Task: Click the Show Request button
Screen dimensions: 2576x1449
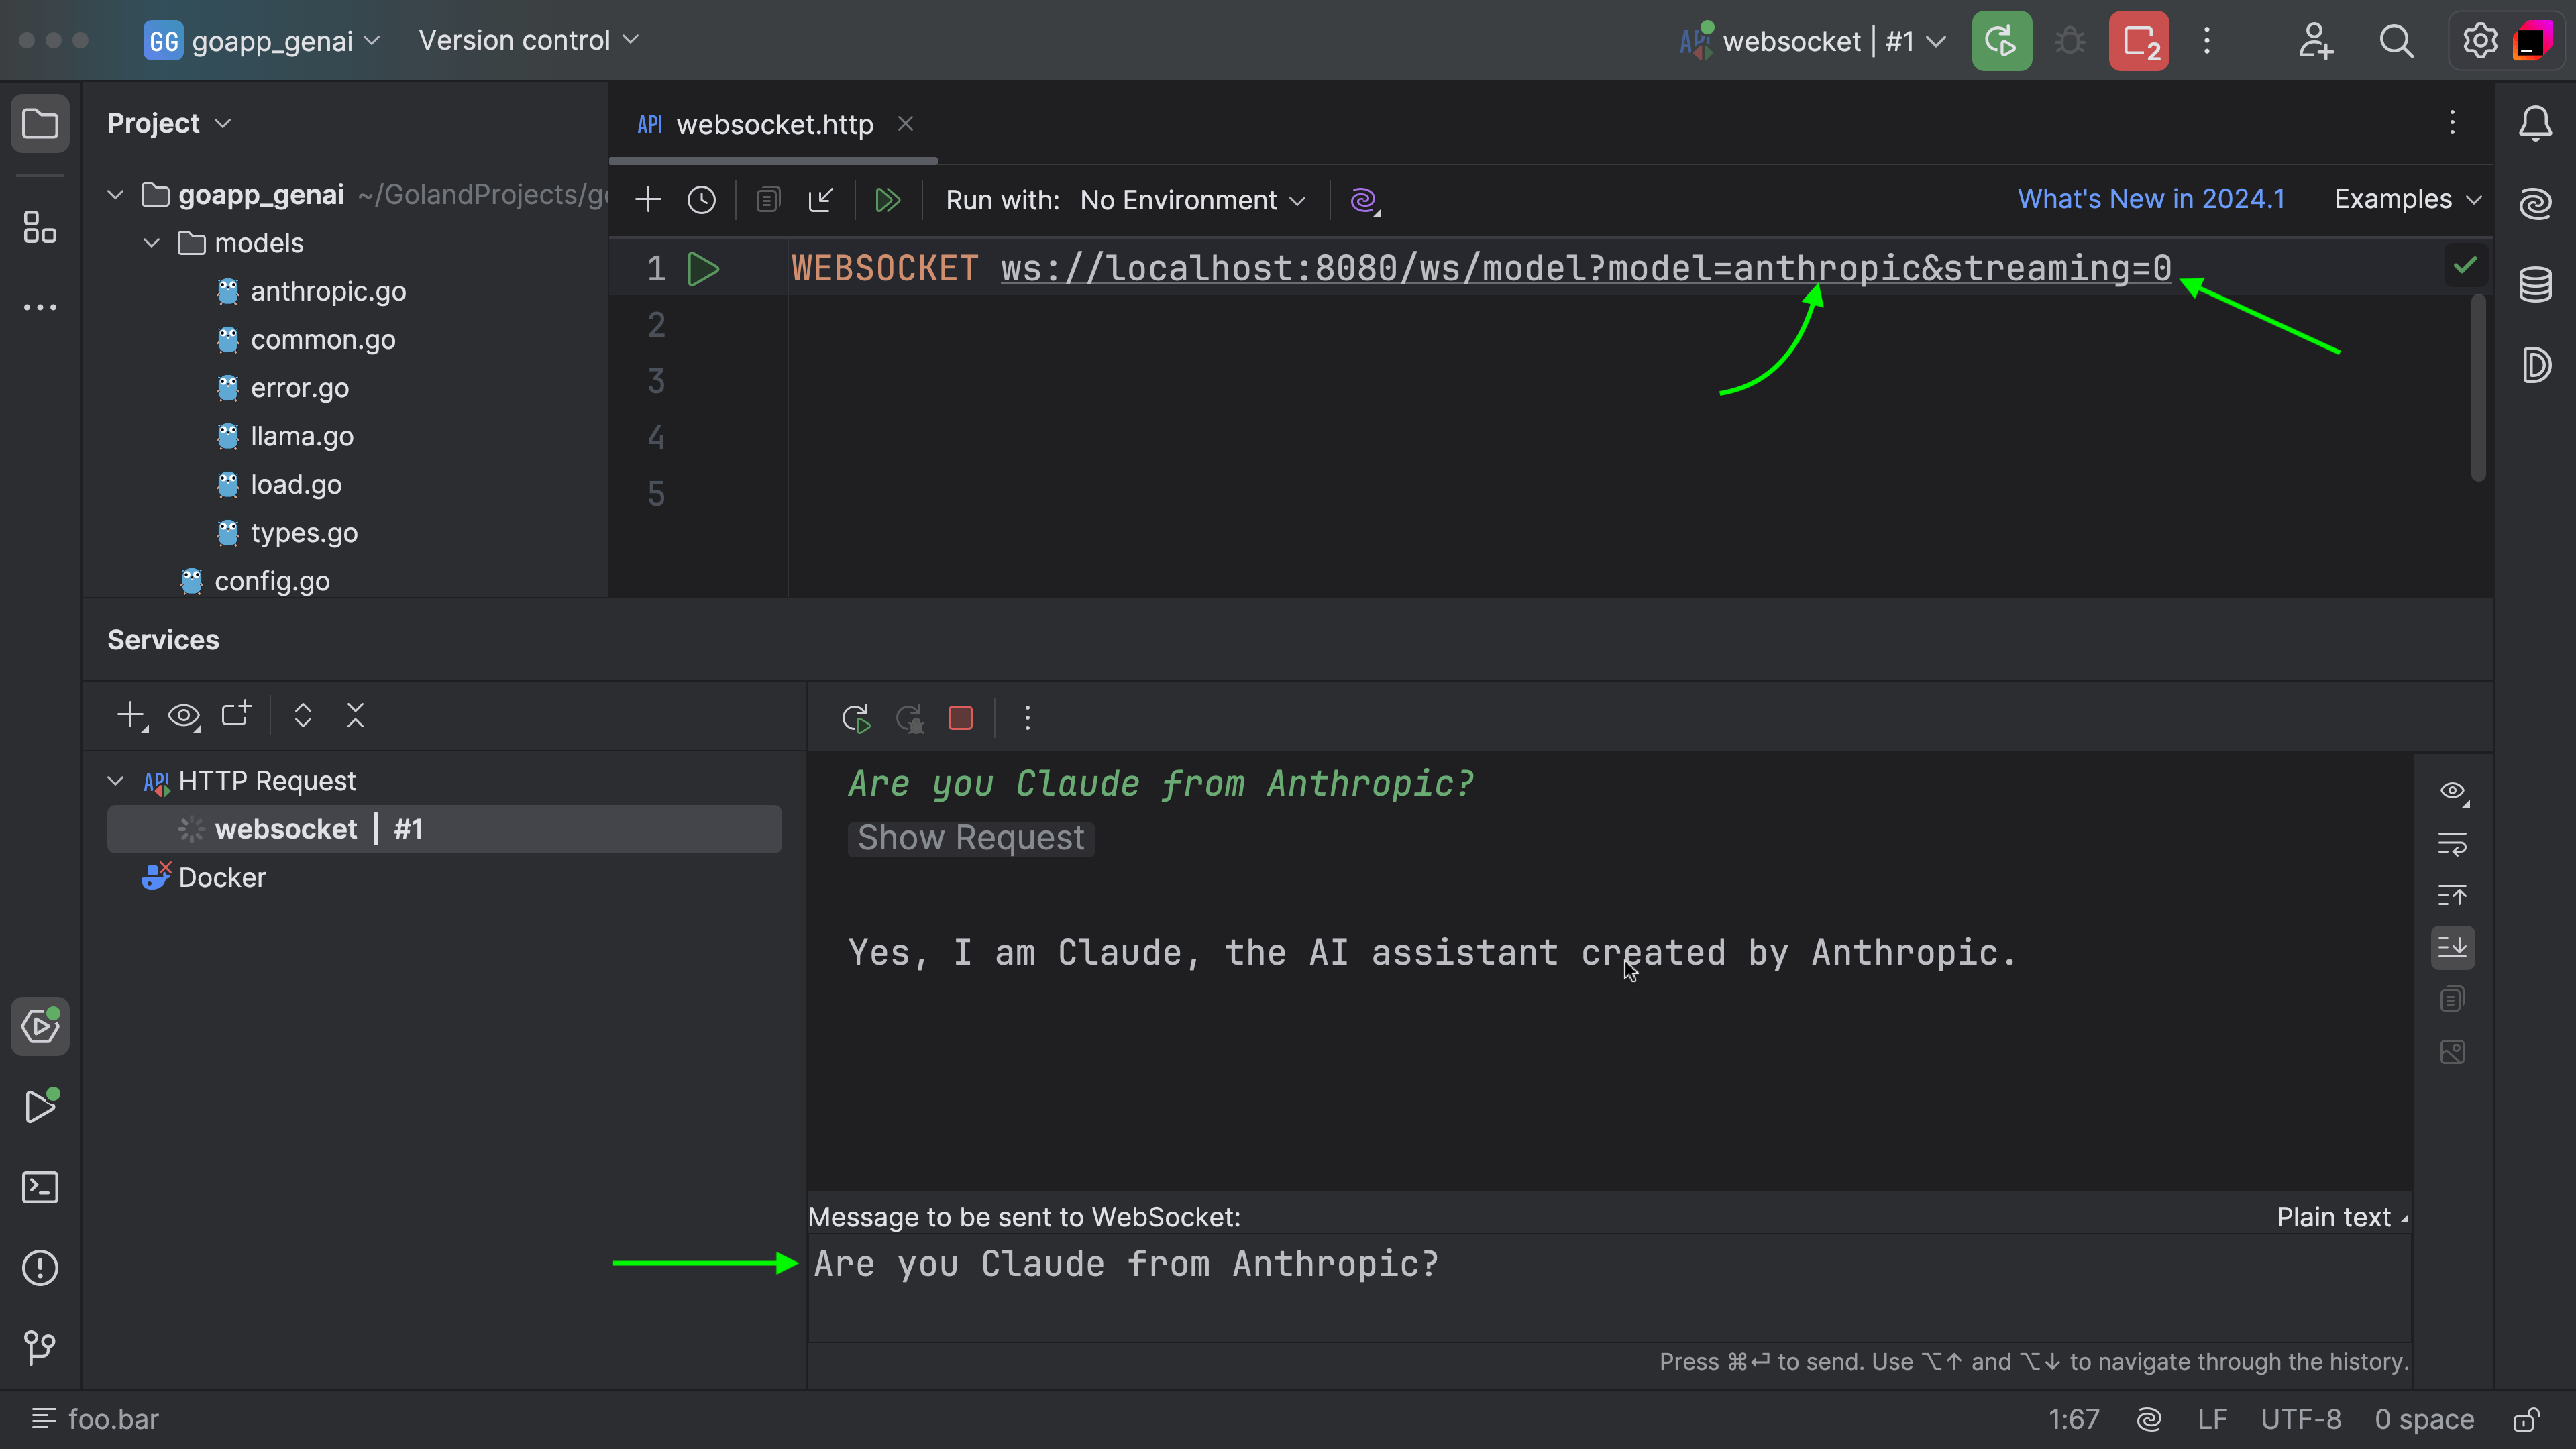Action: (x=970, y=838)
